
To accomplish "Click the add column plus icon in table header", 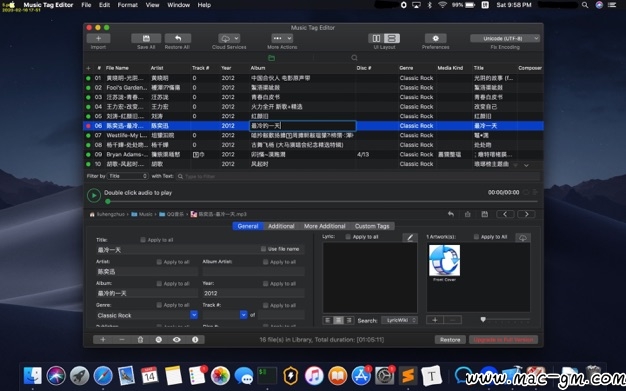I will pos(88,68).
